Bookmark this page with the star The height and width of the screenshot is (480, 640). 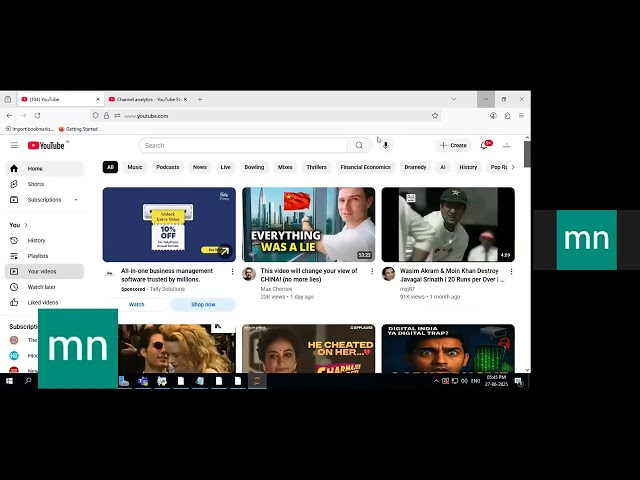pyautogui.click(x=435, y=116)
